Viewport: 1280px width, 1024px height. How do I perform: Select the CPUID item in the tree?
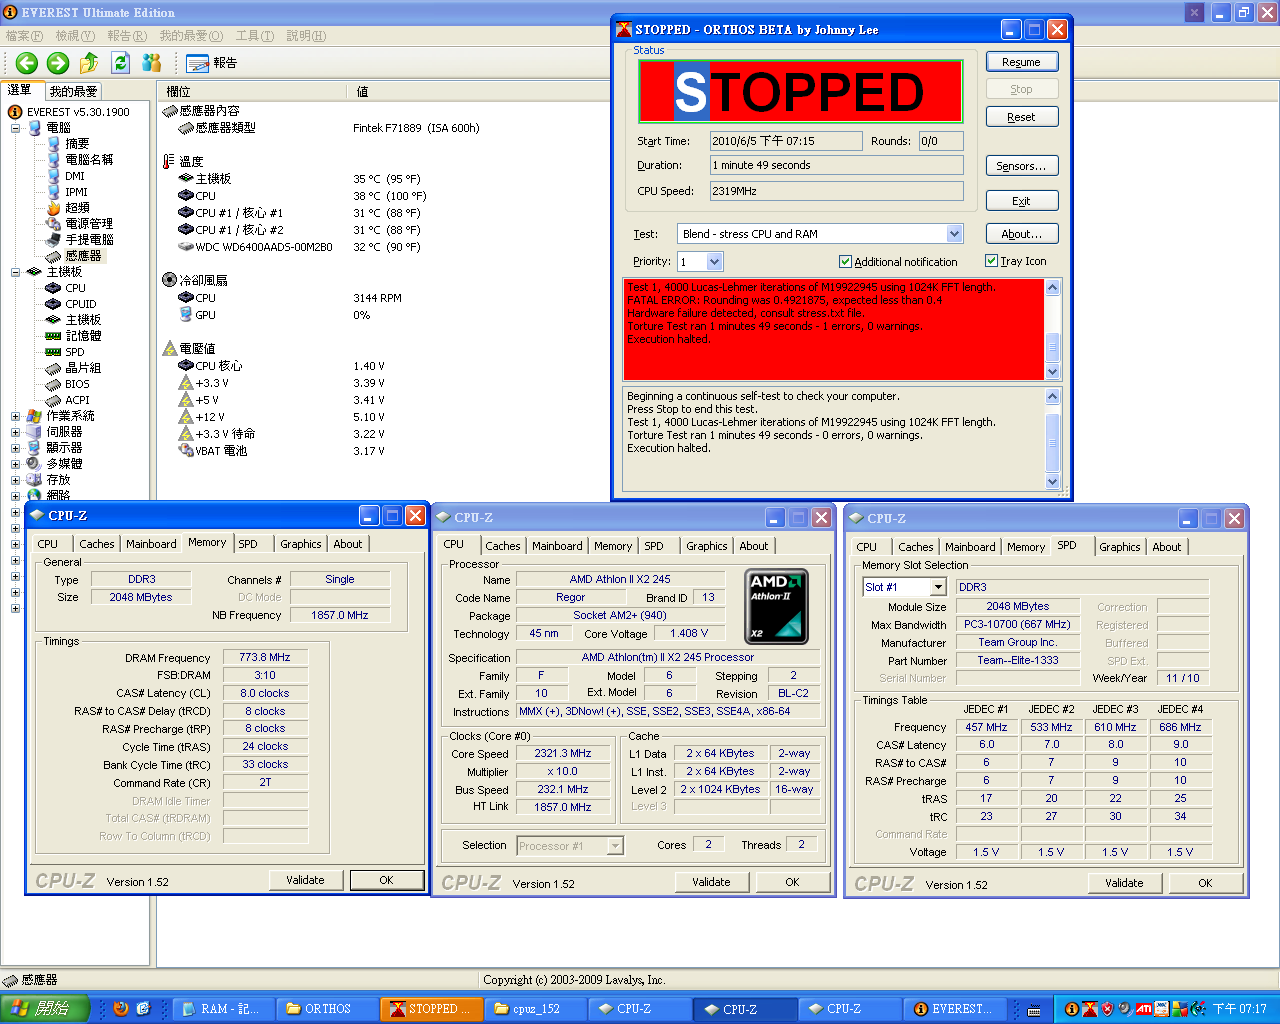pos(80,304)
